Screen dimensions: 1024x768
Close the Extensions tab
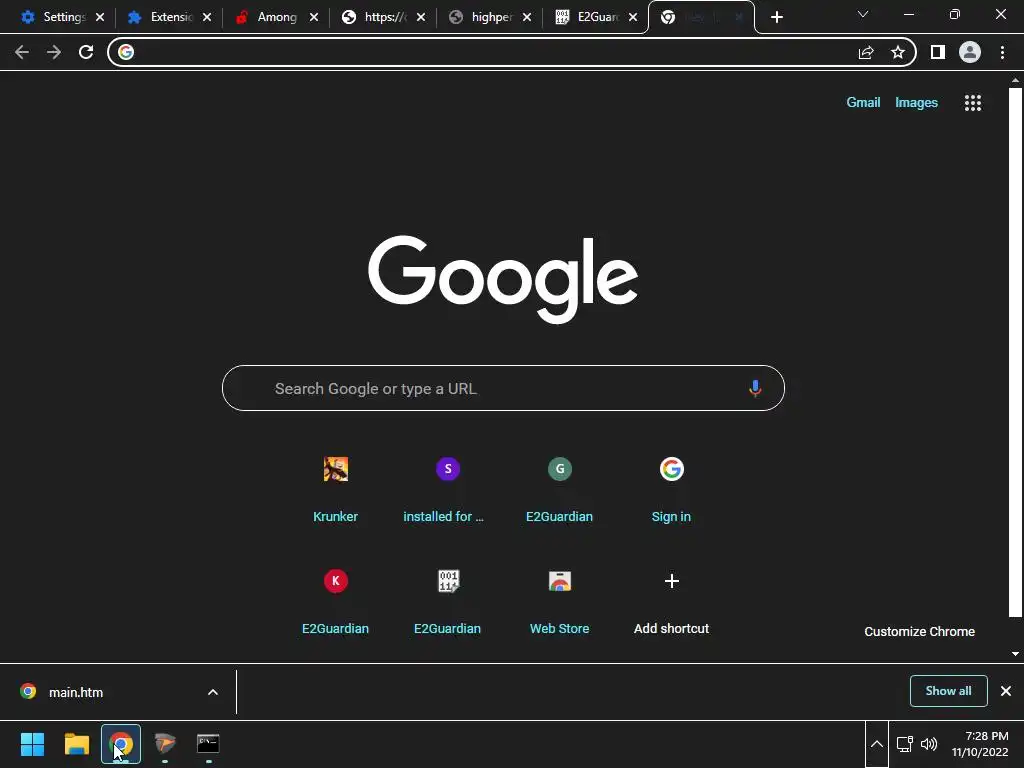tap(207, 18)
